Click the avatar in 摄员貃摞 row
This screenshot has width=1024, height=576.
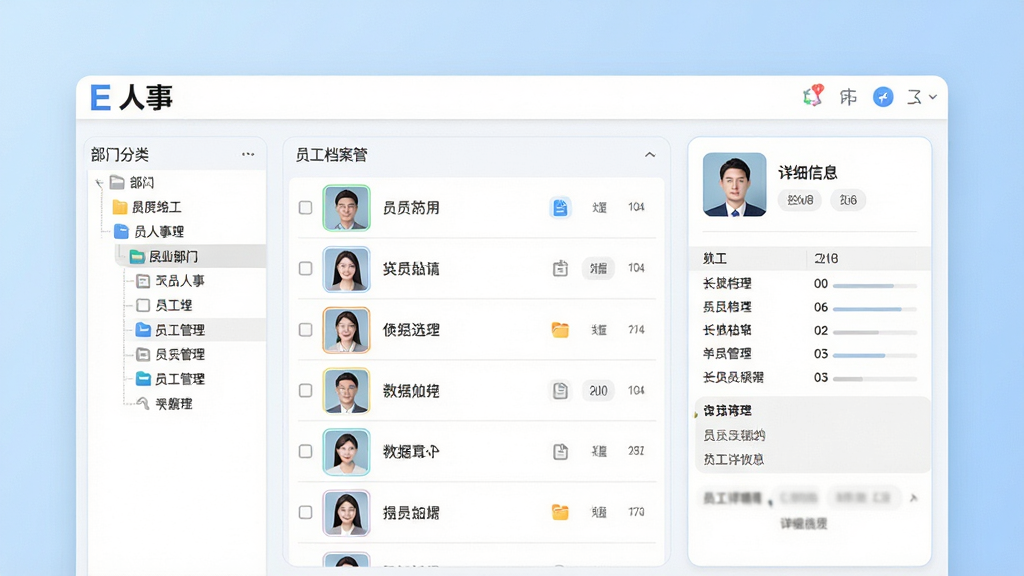pos(346,513)
